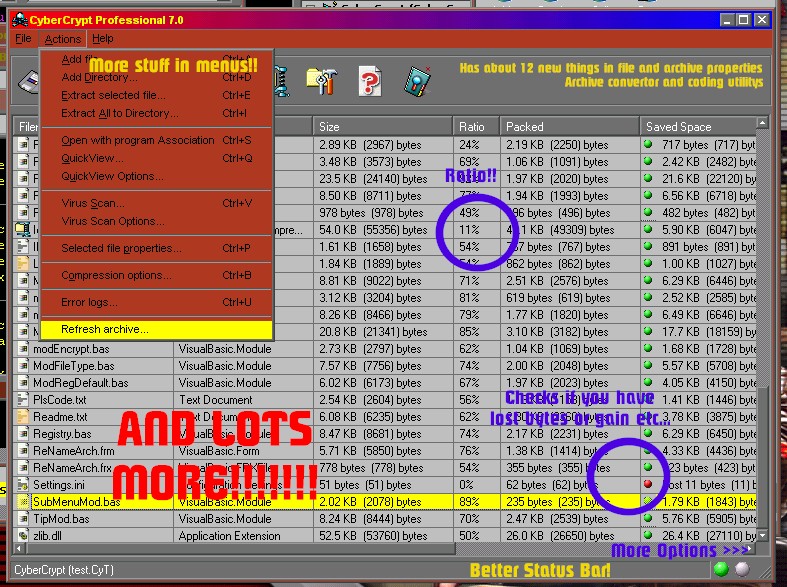Start Virus Scan... from Actions menu
The height and width of the screenshot is (587, 787).
(156, 203)
